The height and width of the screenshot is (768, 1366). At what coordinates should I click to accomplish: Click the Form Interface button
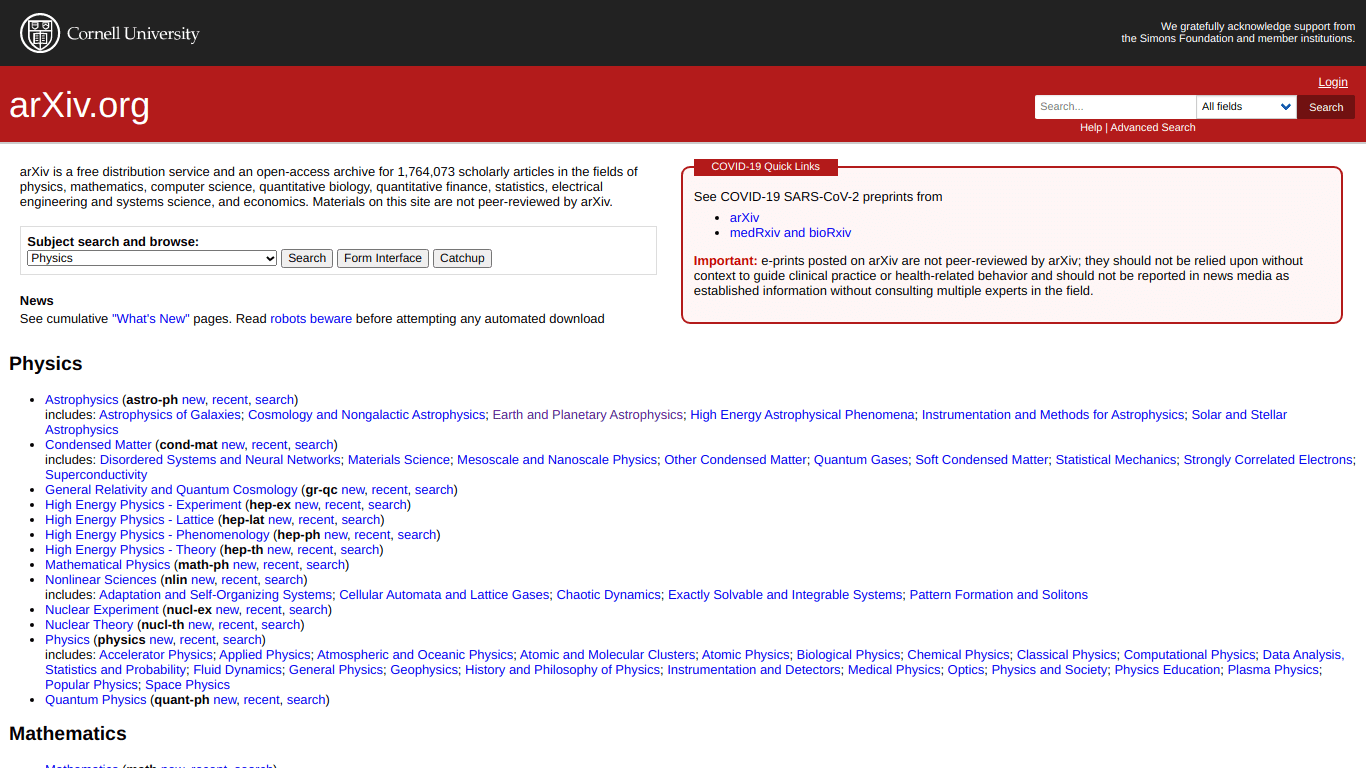click(383, 258)
